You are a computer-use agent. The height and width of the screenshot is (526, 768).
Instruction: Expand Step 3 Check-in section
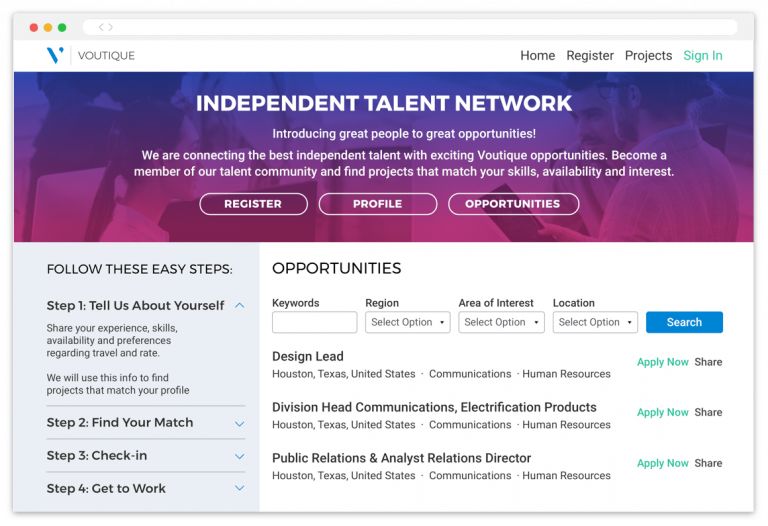coord(239,456)
